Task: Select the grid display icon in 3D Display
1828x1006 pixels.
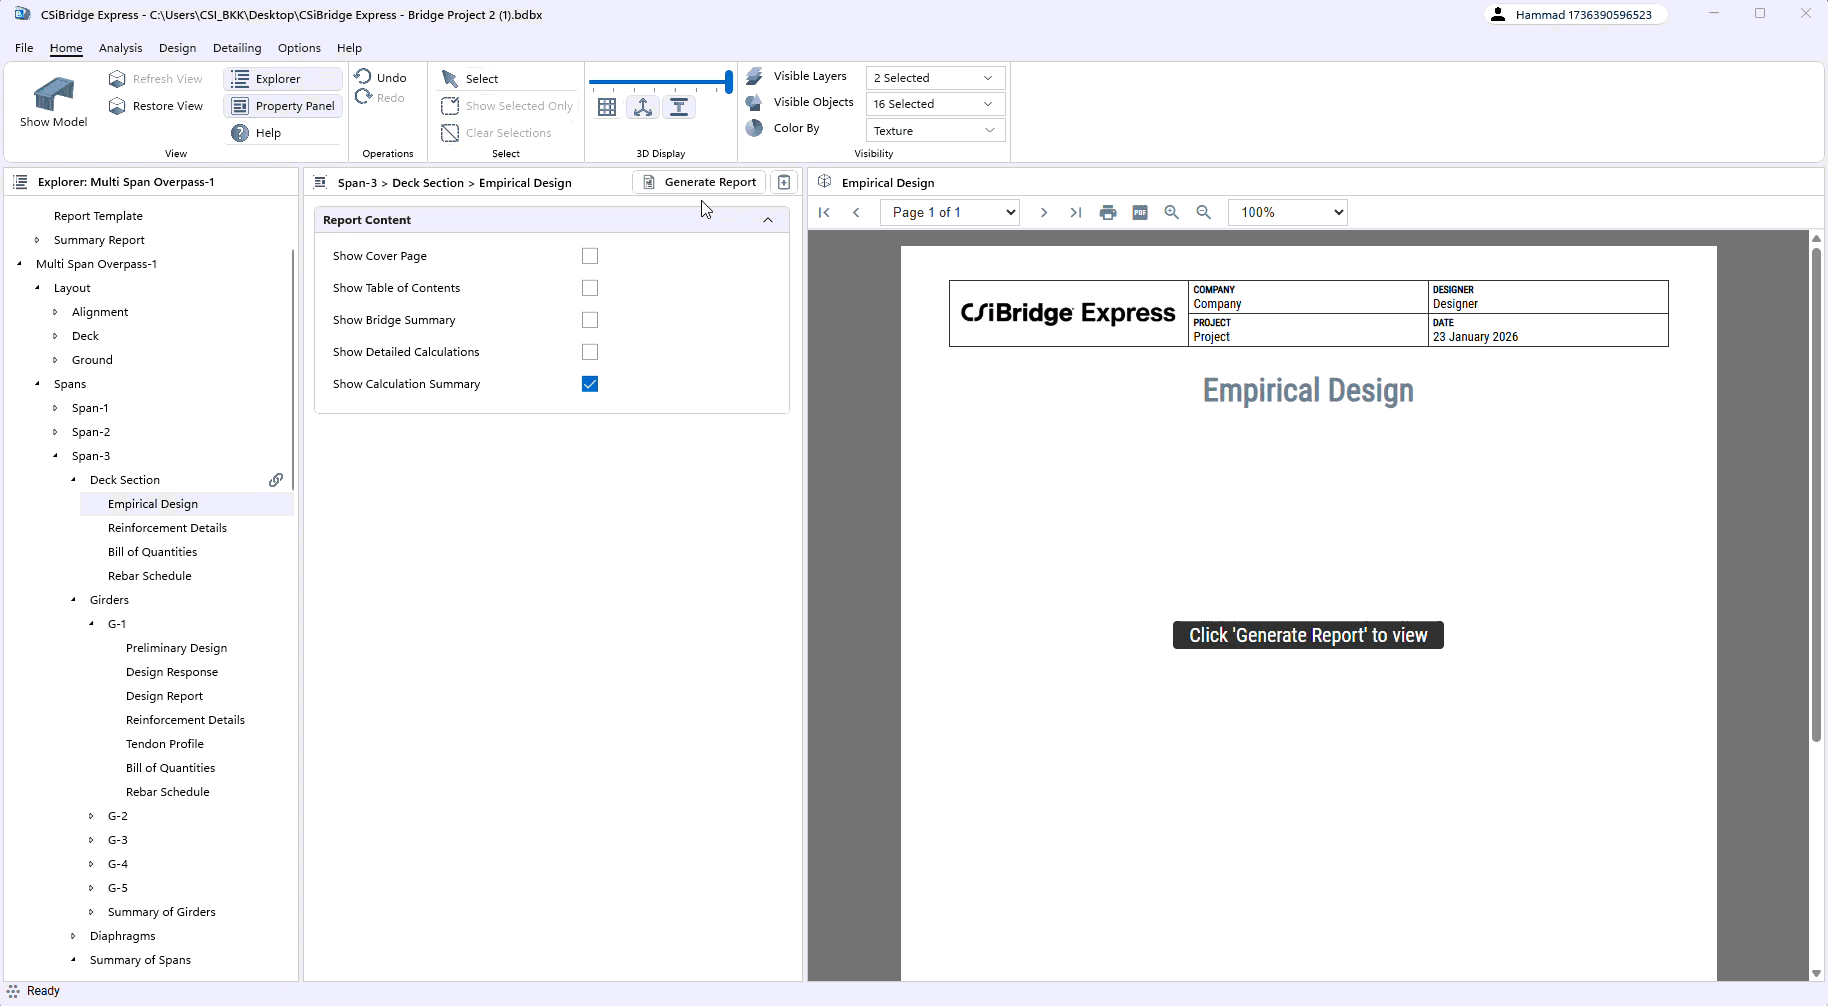Action: pyautogui.click(x=607, y=107)
